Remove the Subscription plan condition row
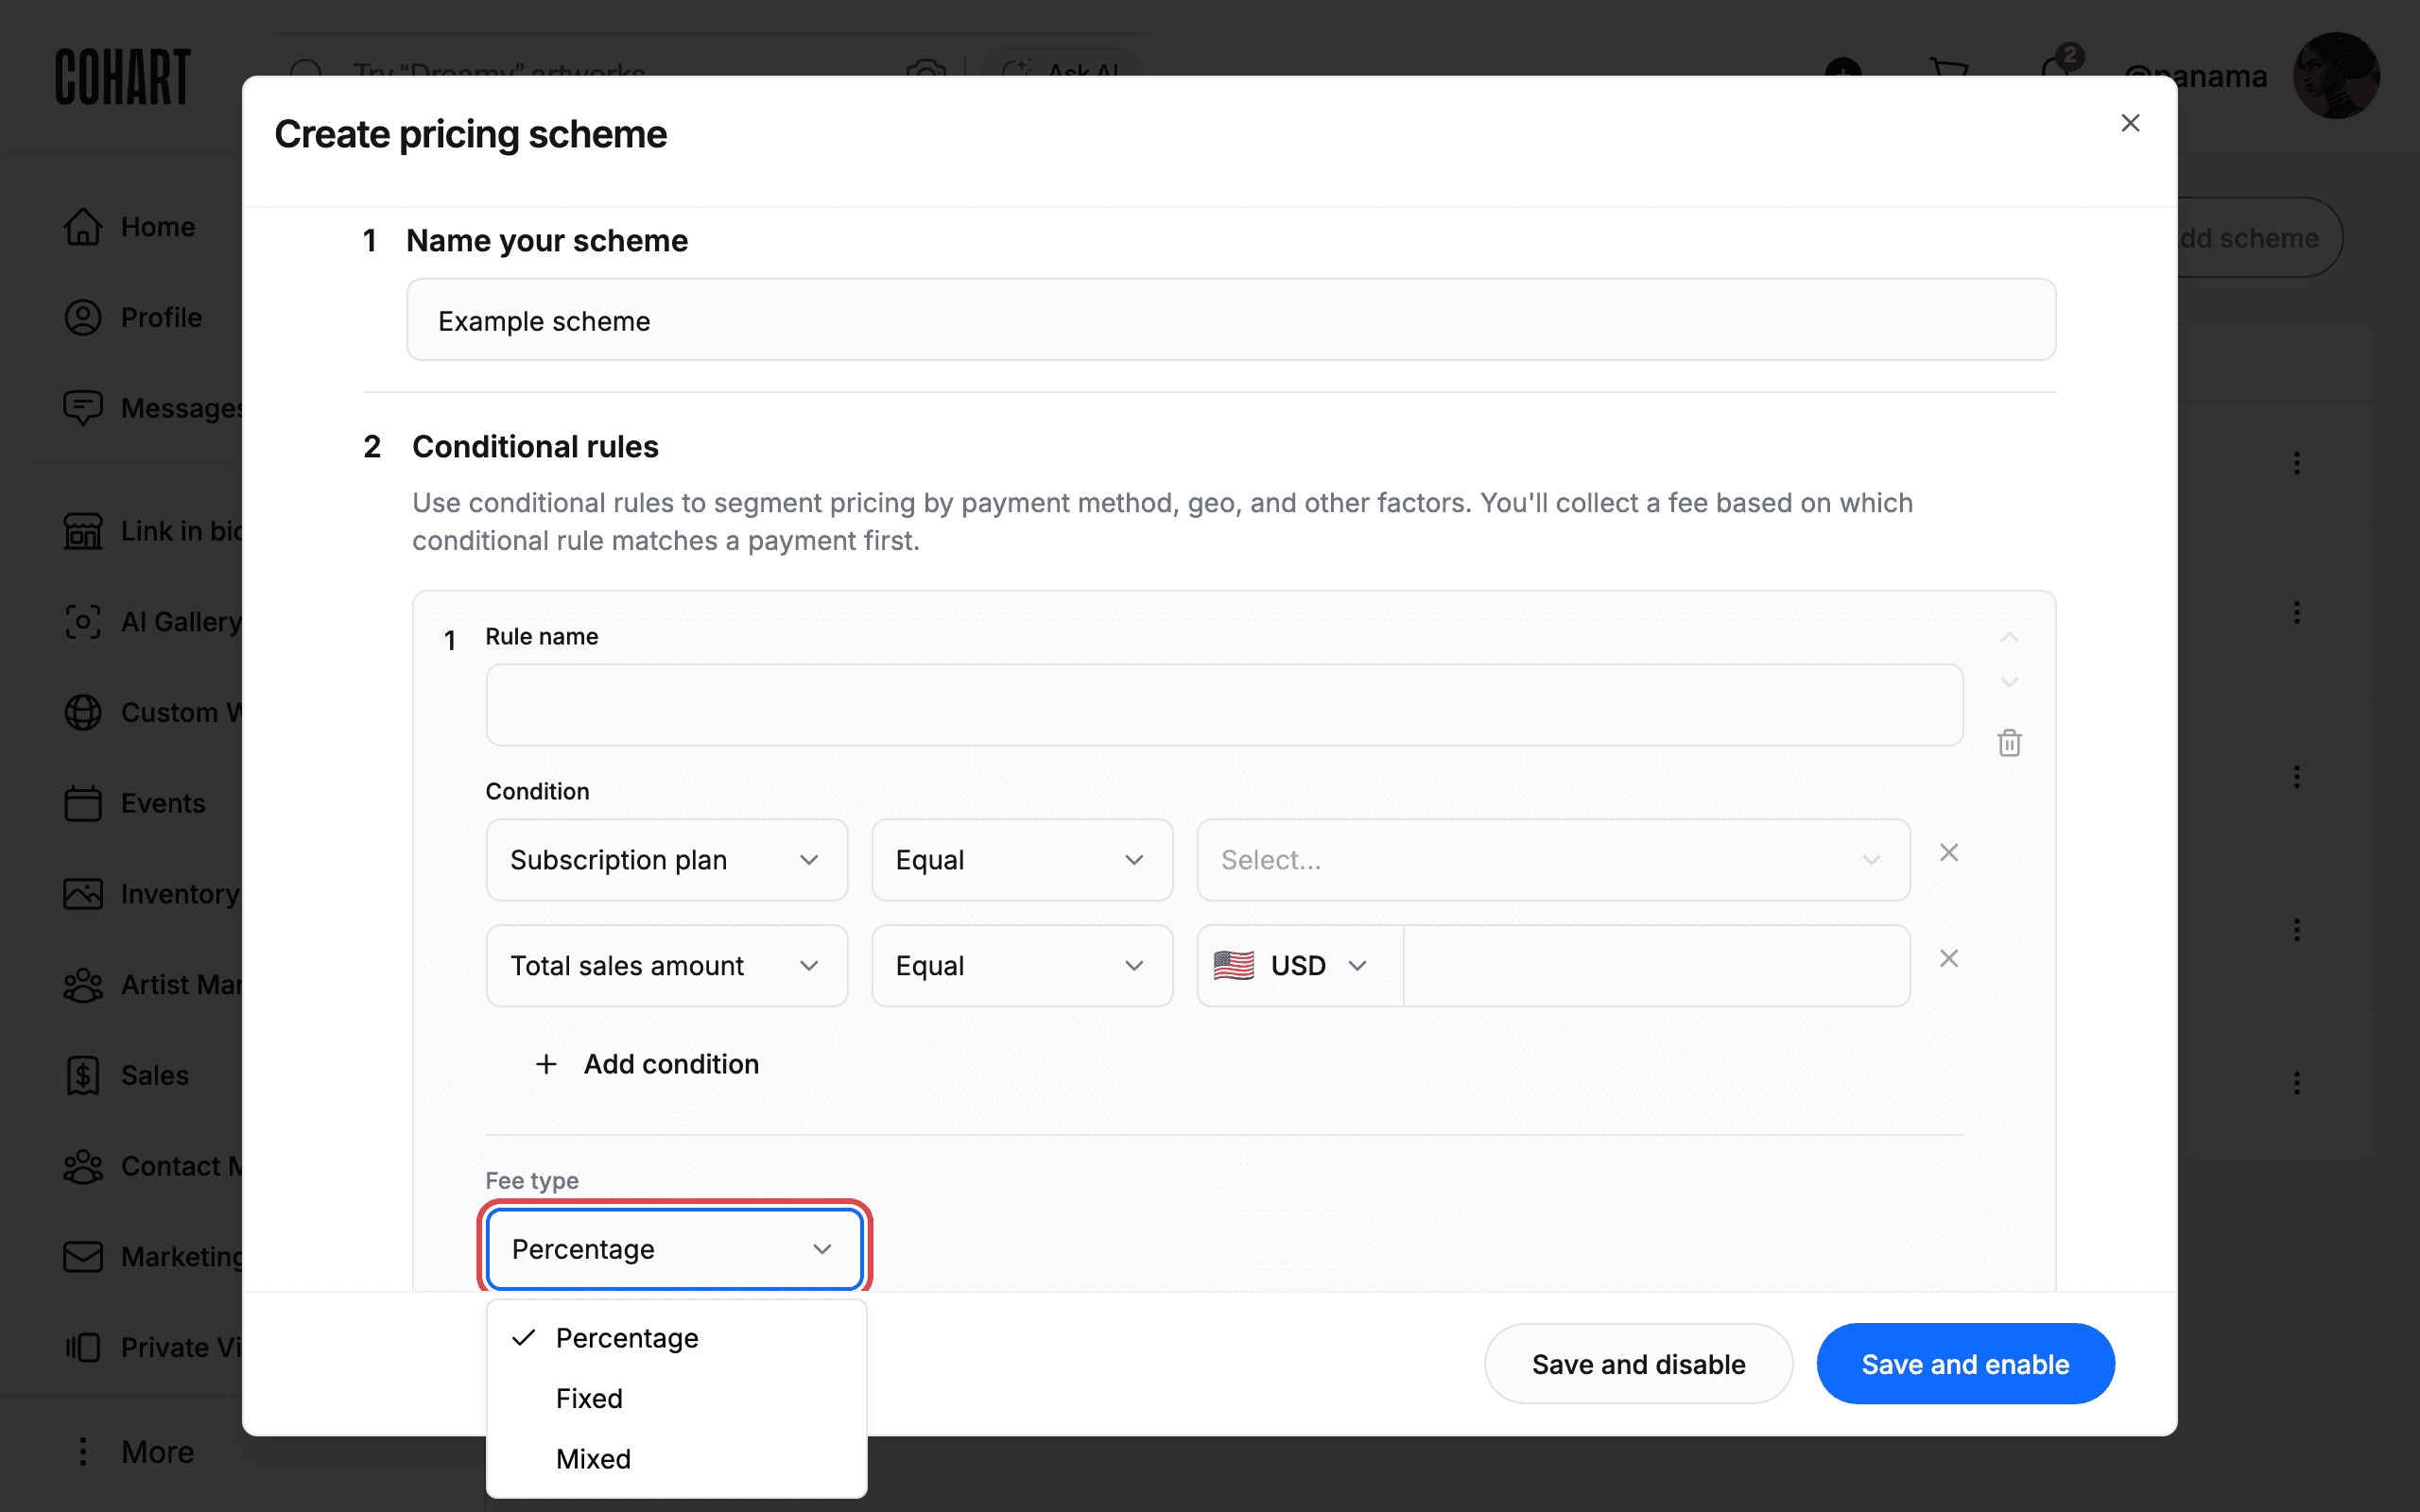The image size is (2420, 1512). 1948,852
